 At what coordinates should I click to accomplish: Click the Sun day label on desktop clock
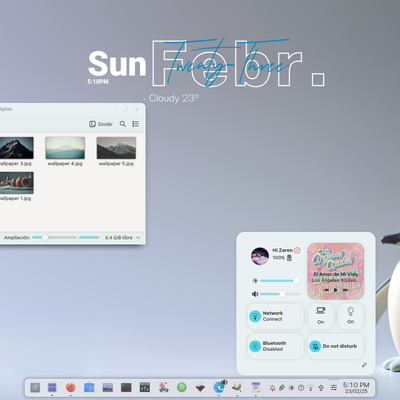pos(117,63)
